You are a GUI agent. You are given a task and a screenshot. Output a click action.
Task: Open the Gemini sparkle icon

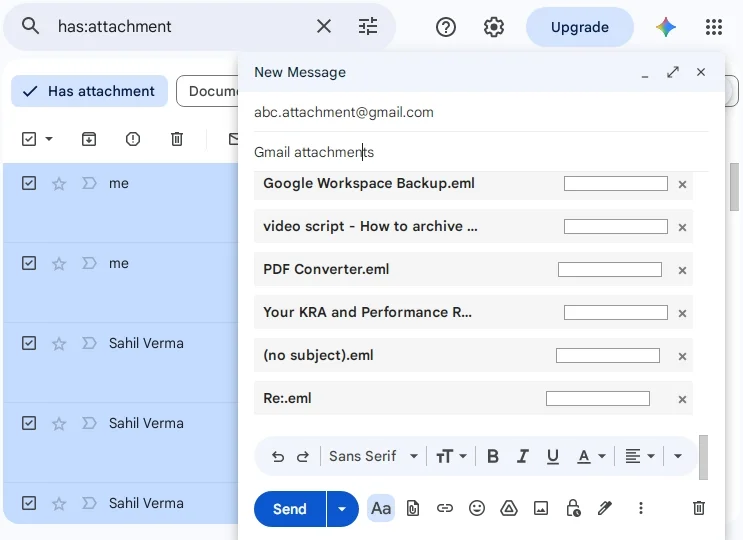[x=666, y=27]
